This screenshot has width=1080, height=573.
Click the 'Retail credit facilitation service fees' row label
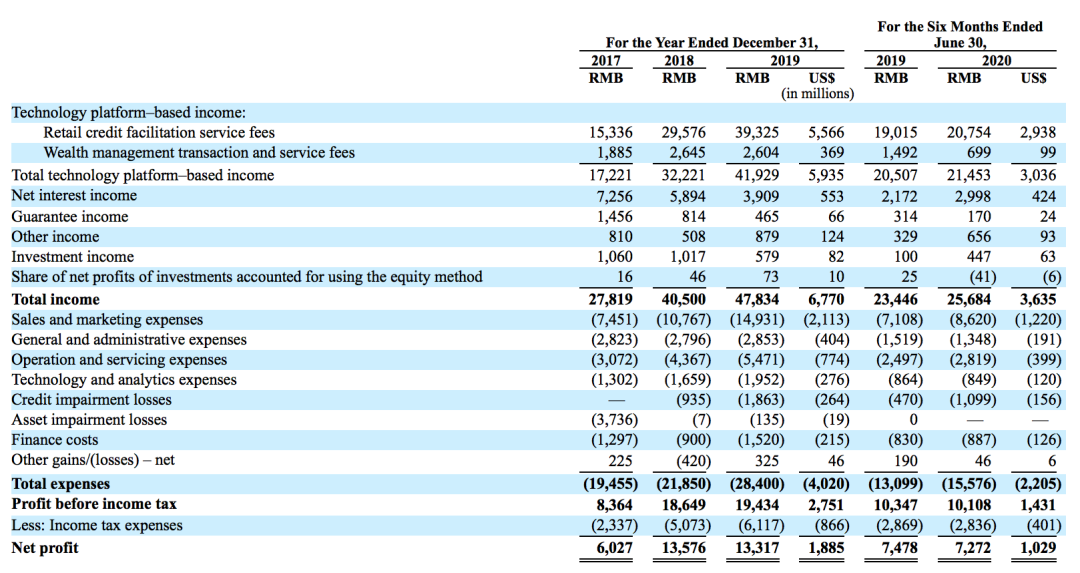[x=159, y=132]
